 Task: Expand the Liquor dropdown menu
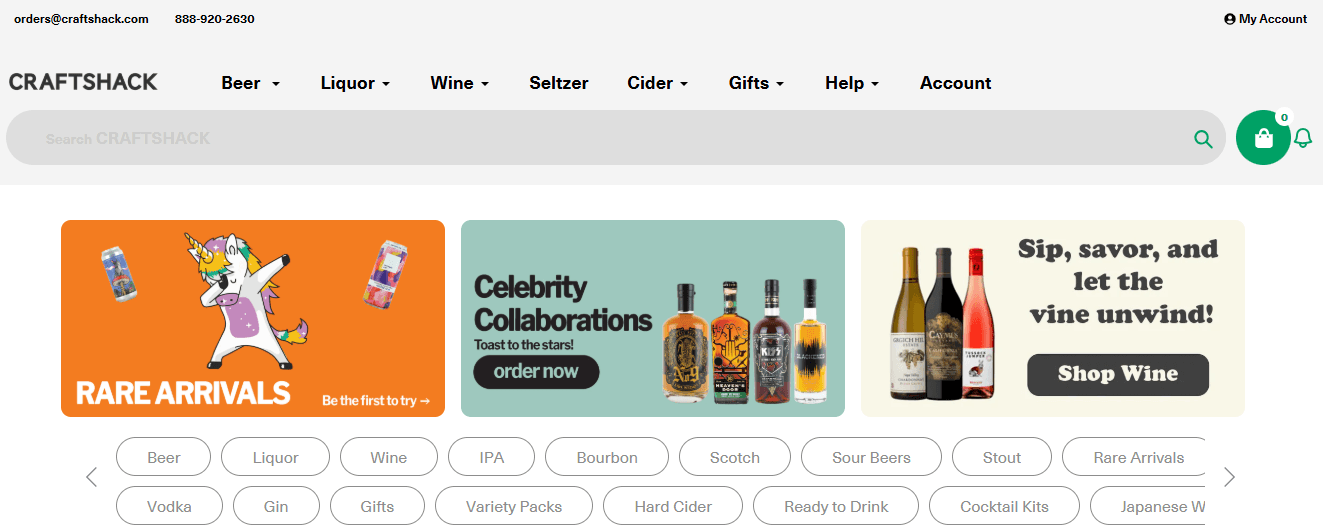[x=355, y=83]
